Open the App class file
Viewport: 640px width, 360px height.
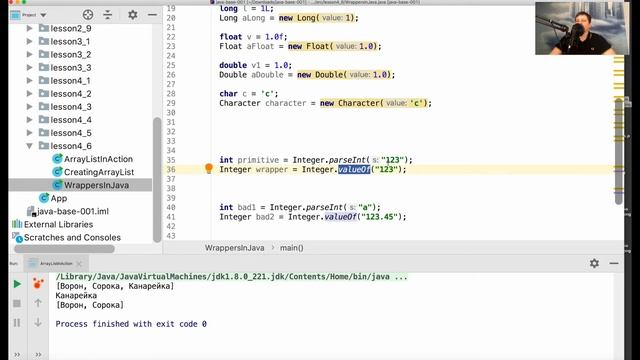59,198
